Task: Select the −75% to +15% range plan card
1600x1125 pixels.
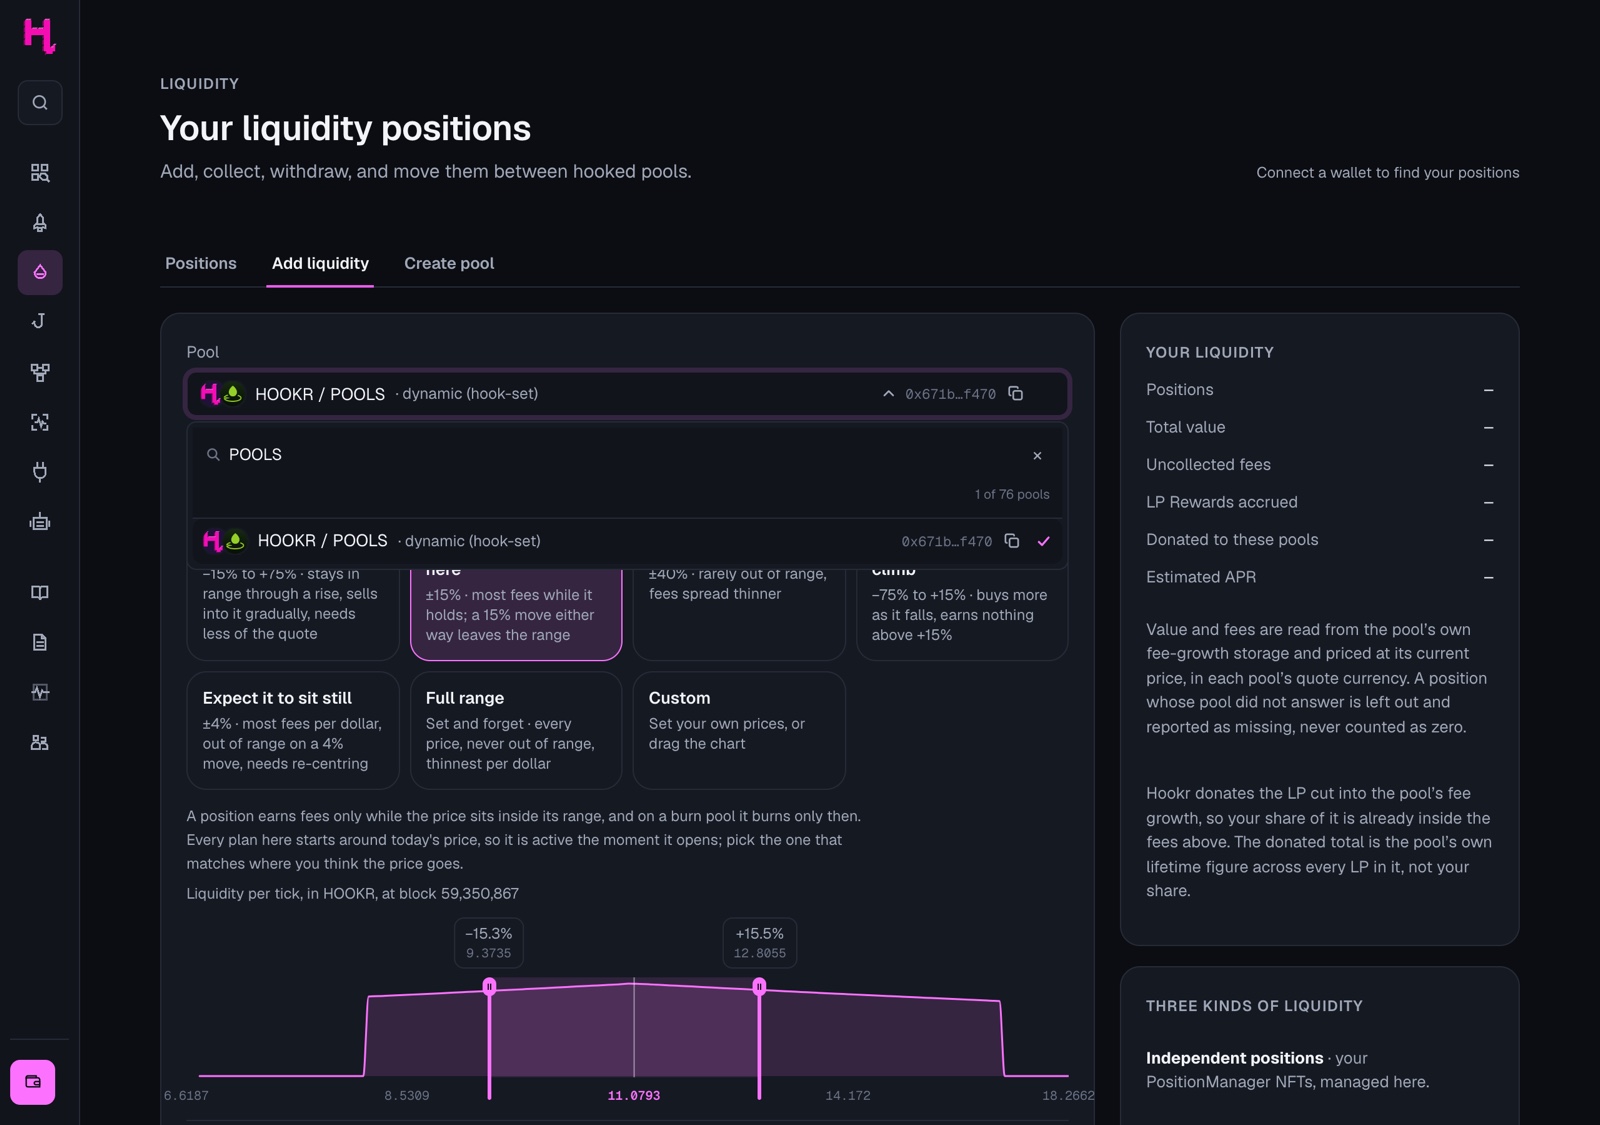Action: 962,613
